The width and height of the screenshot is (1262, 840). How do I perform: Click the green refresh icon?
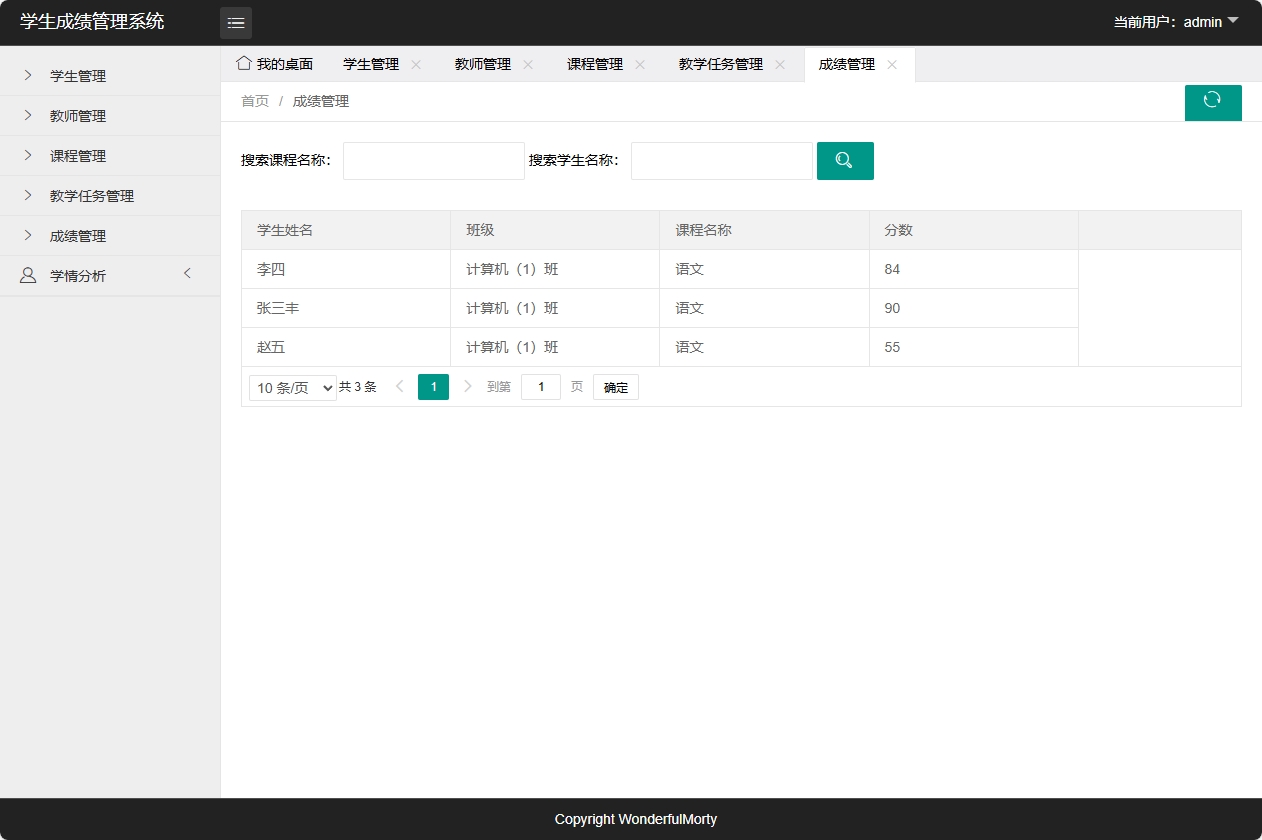point(1213,102)
